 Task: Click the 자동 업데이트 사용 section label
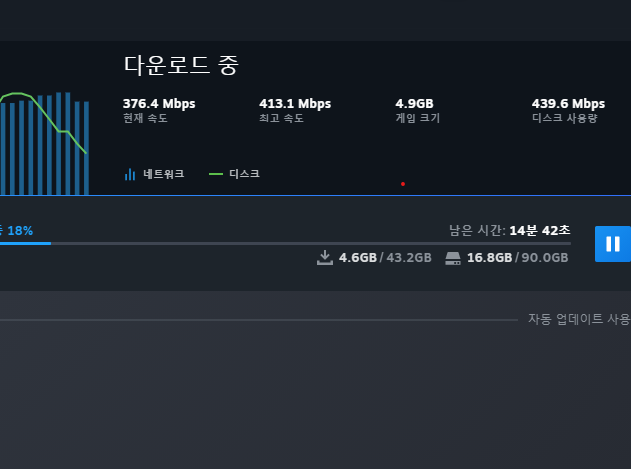(579, 319)
